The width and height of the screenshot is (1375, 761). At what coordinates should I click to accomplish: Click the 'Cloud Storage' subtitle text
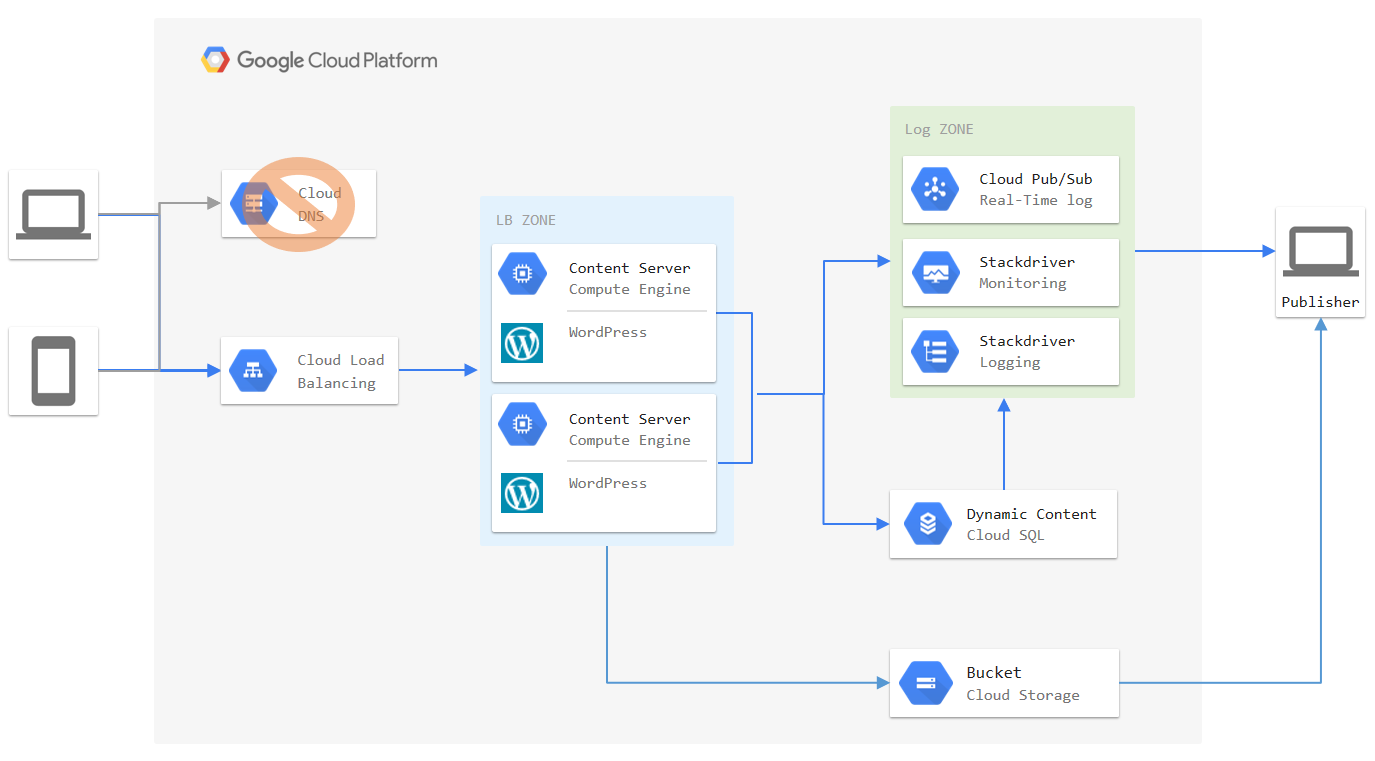tap(1023, 695)
